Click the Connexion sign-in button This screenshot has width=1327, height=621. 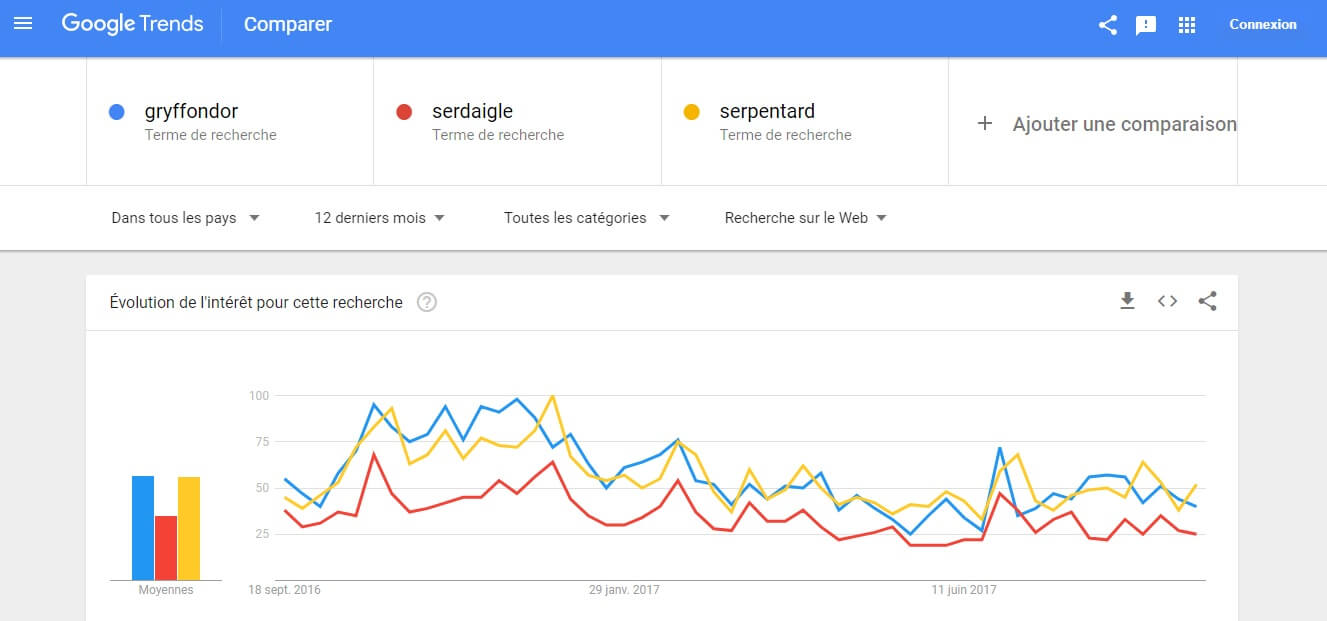[x=1263, y=25]
